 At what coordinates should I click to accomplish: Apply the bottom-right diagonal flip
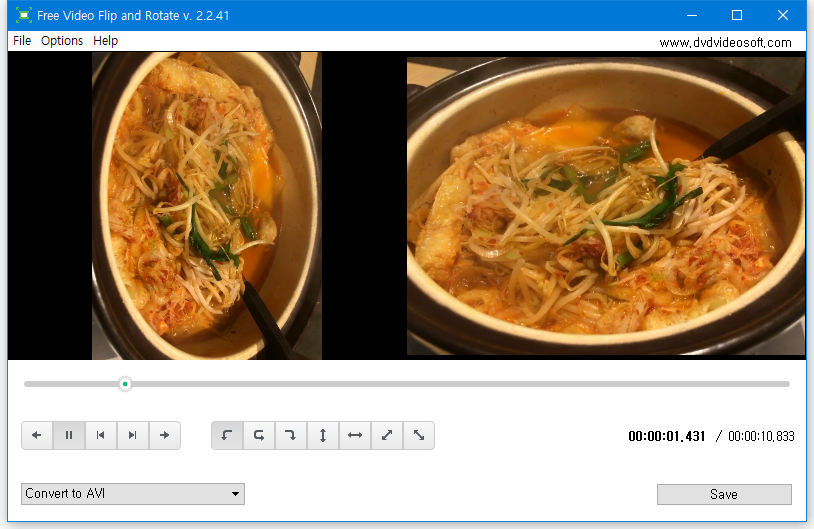pyautogui.click(x=418, y=435)
